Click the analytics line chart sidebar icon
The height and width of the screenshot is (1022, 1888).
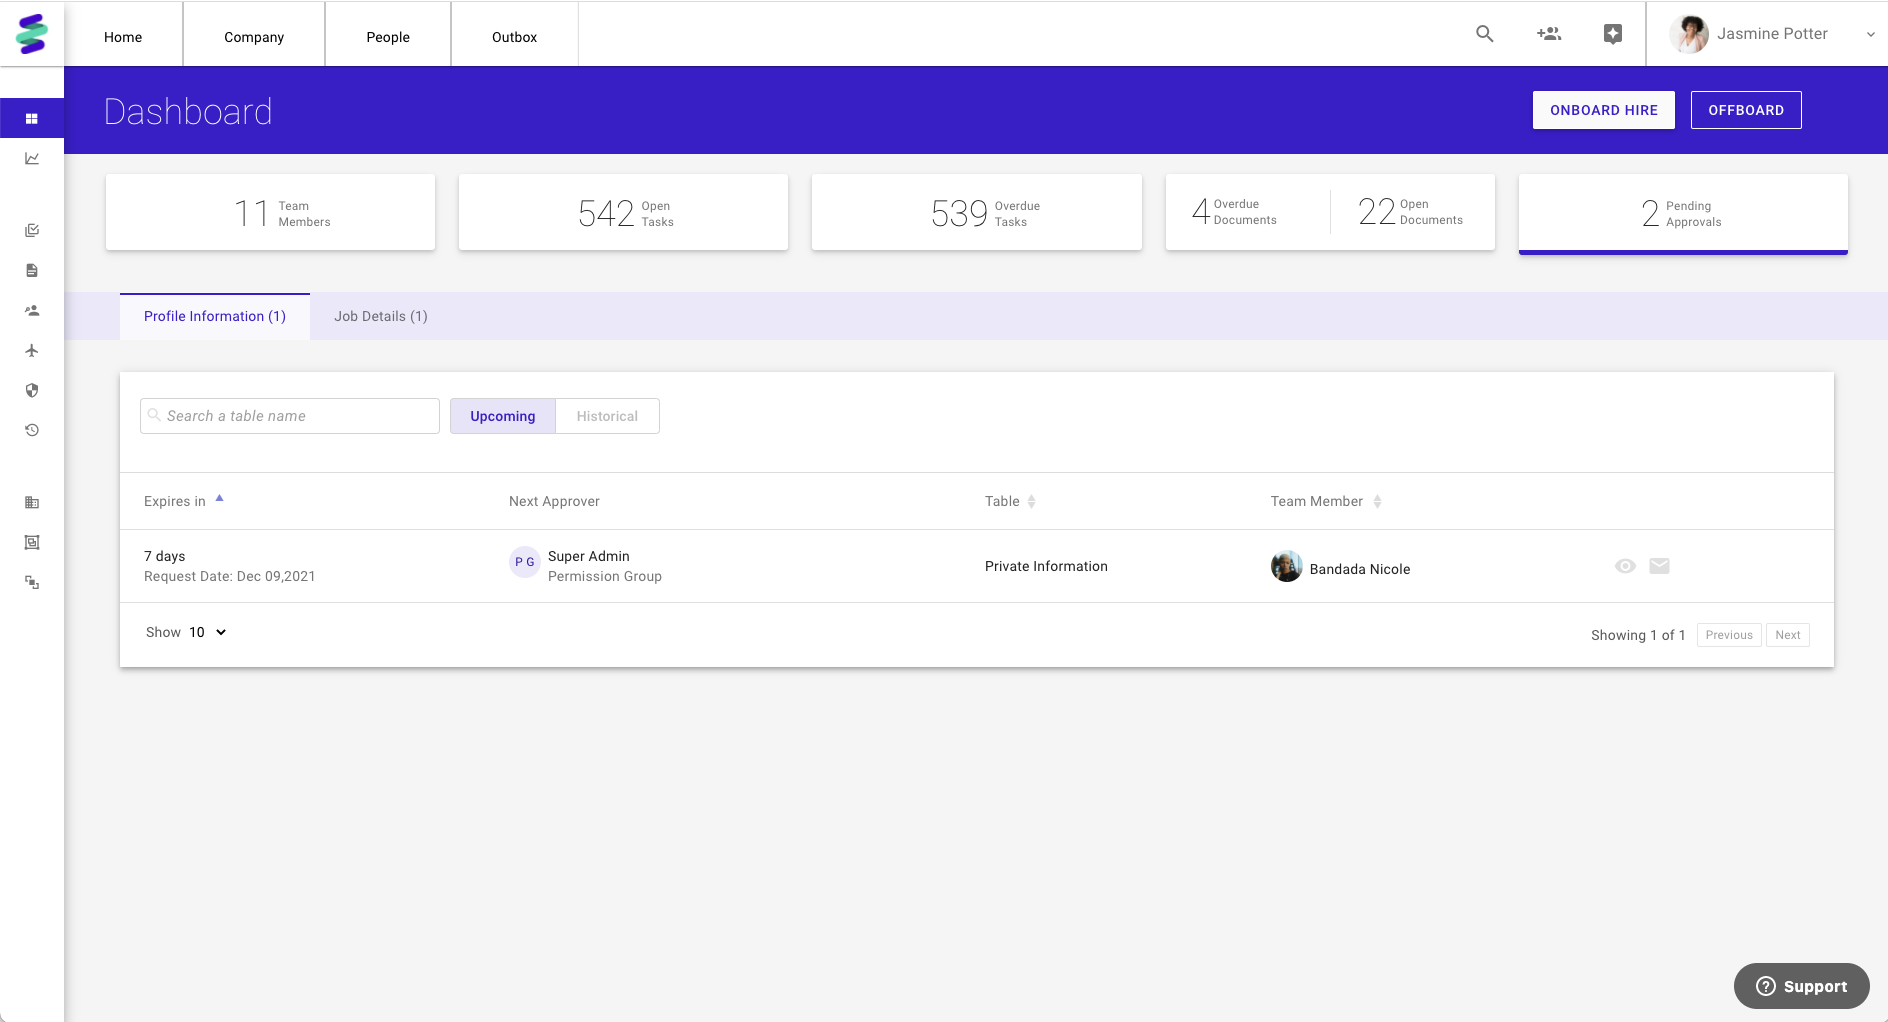coord(32,158)
